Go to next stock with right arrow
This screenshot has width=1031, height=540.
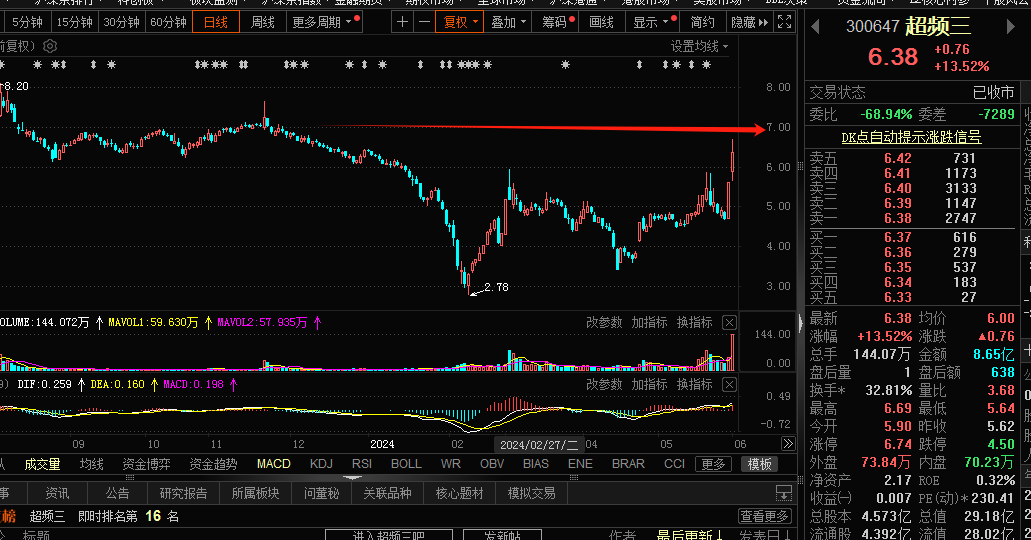click(1011, 27)
